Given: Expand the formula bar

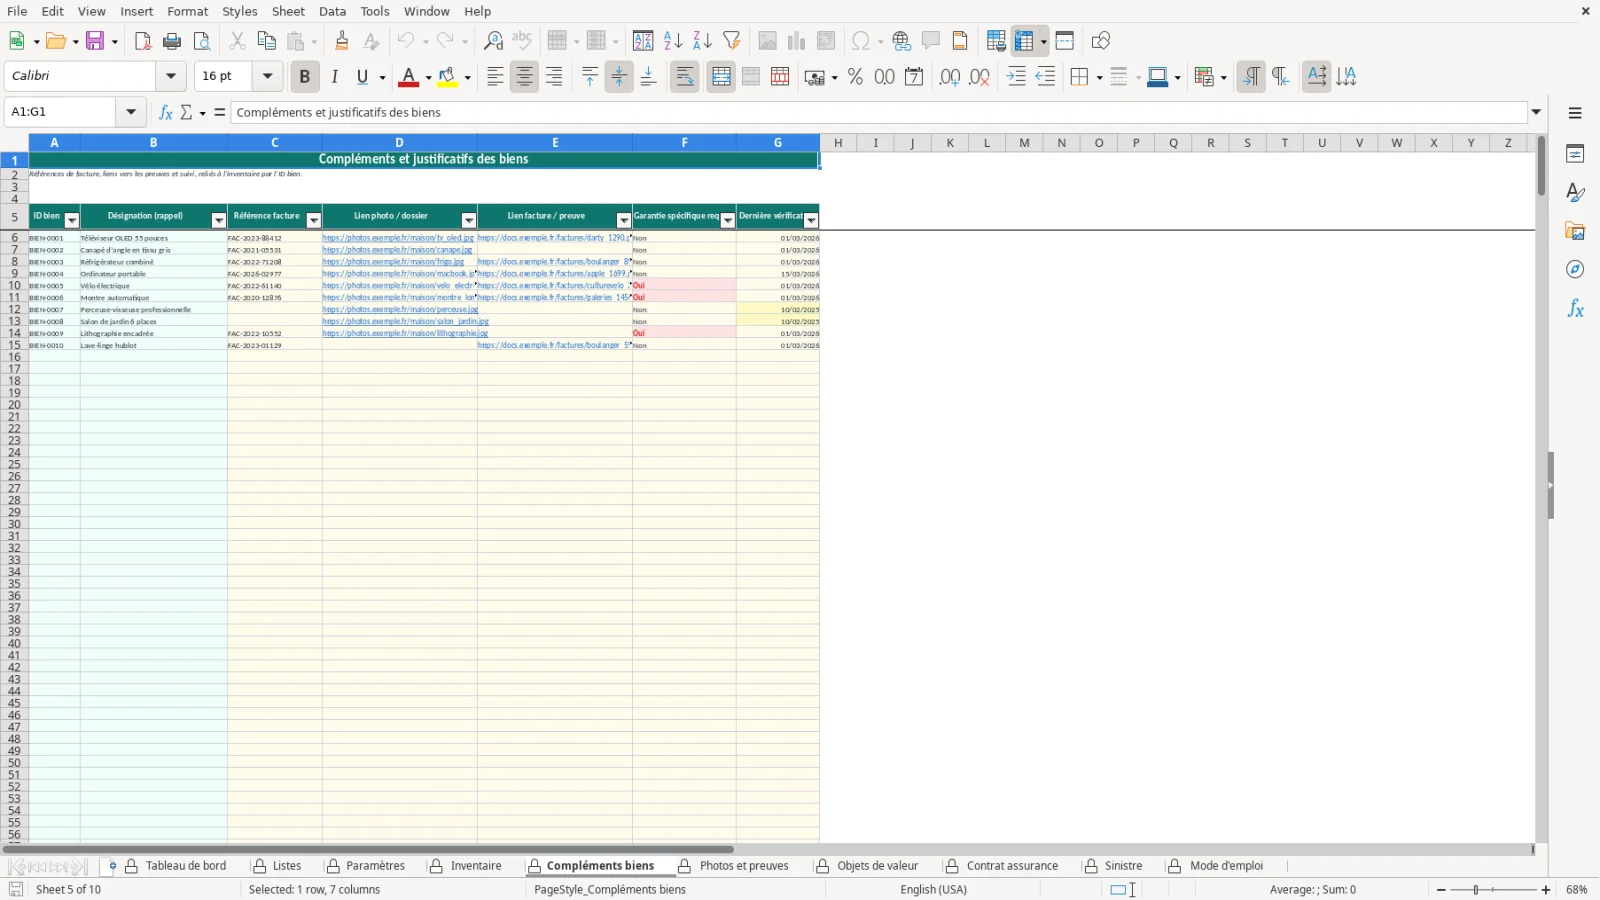Looking at the screenshot, I should click(x=1536, y=112).
